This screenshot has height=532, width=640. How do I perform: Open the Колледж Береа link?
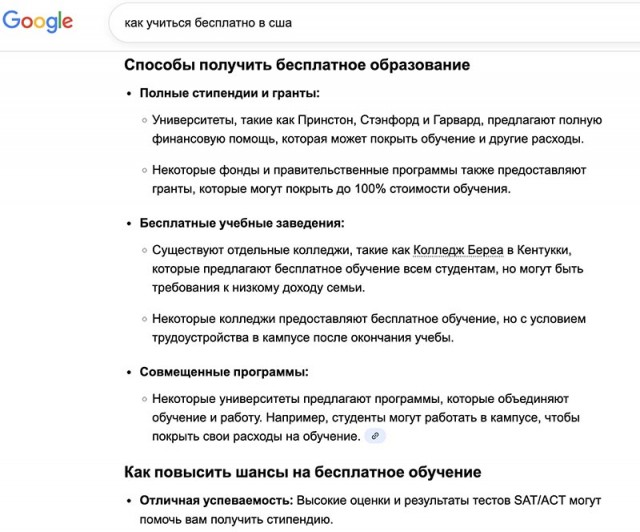(458, 250)
